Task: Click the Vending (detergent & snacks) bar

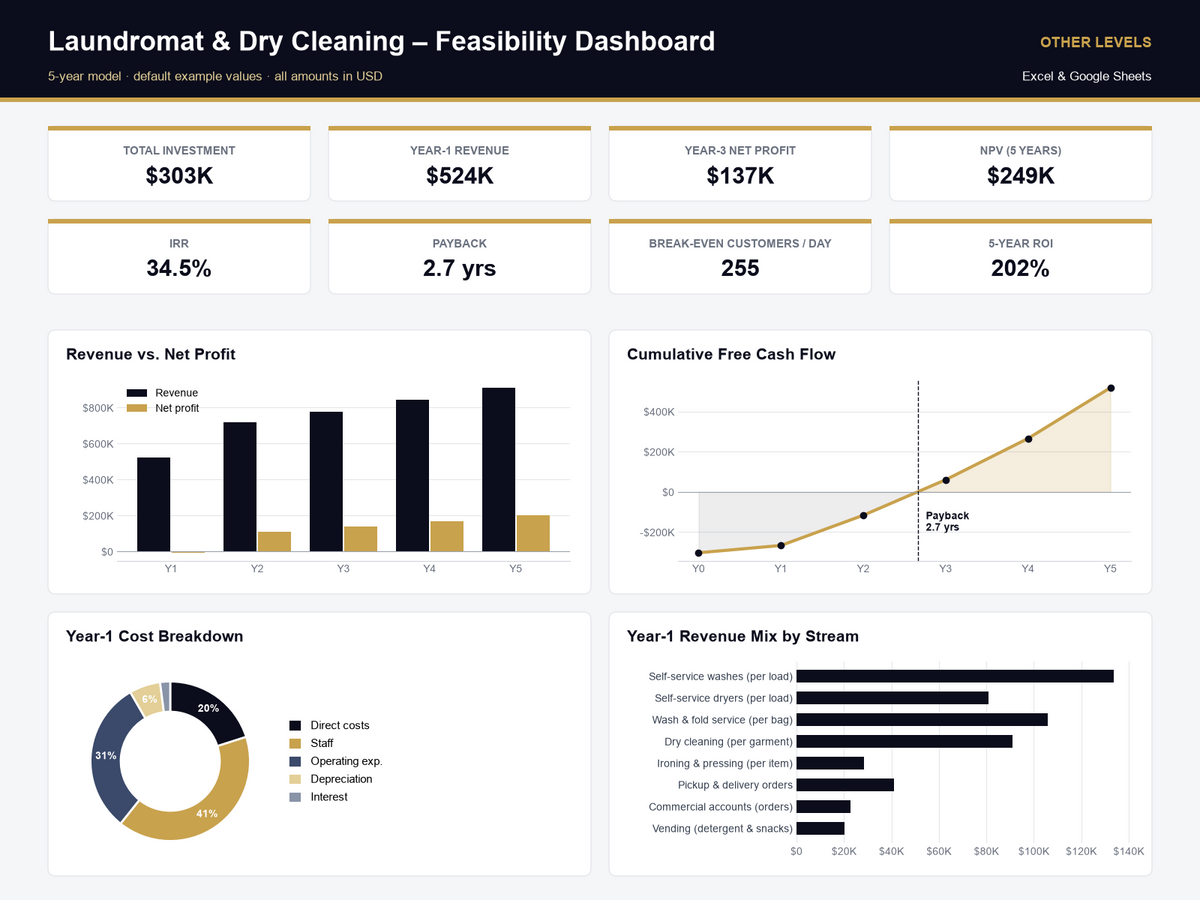Action: [x=821, y=828]
